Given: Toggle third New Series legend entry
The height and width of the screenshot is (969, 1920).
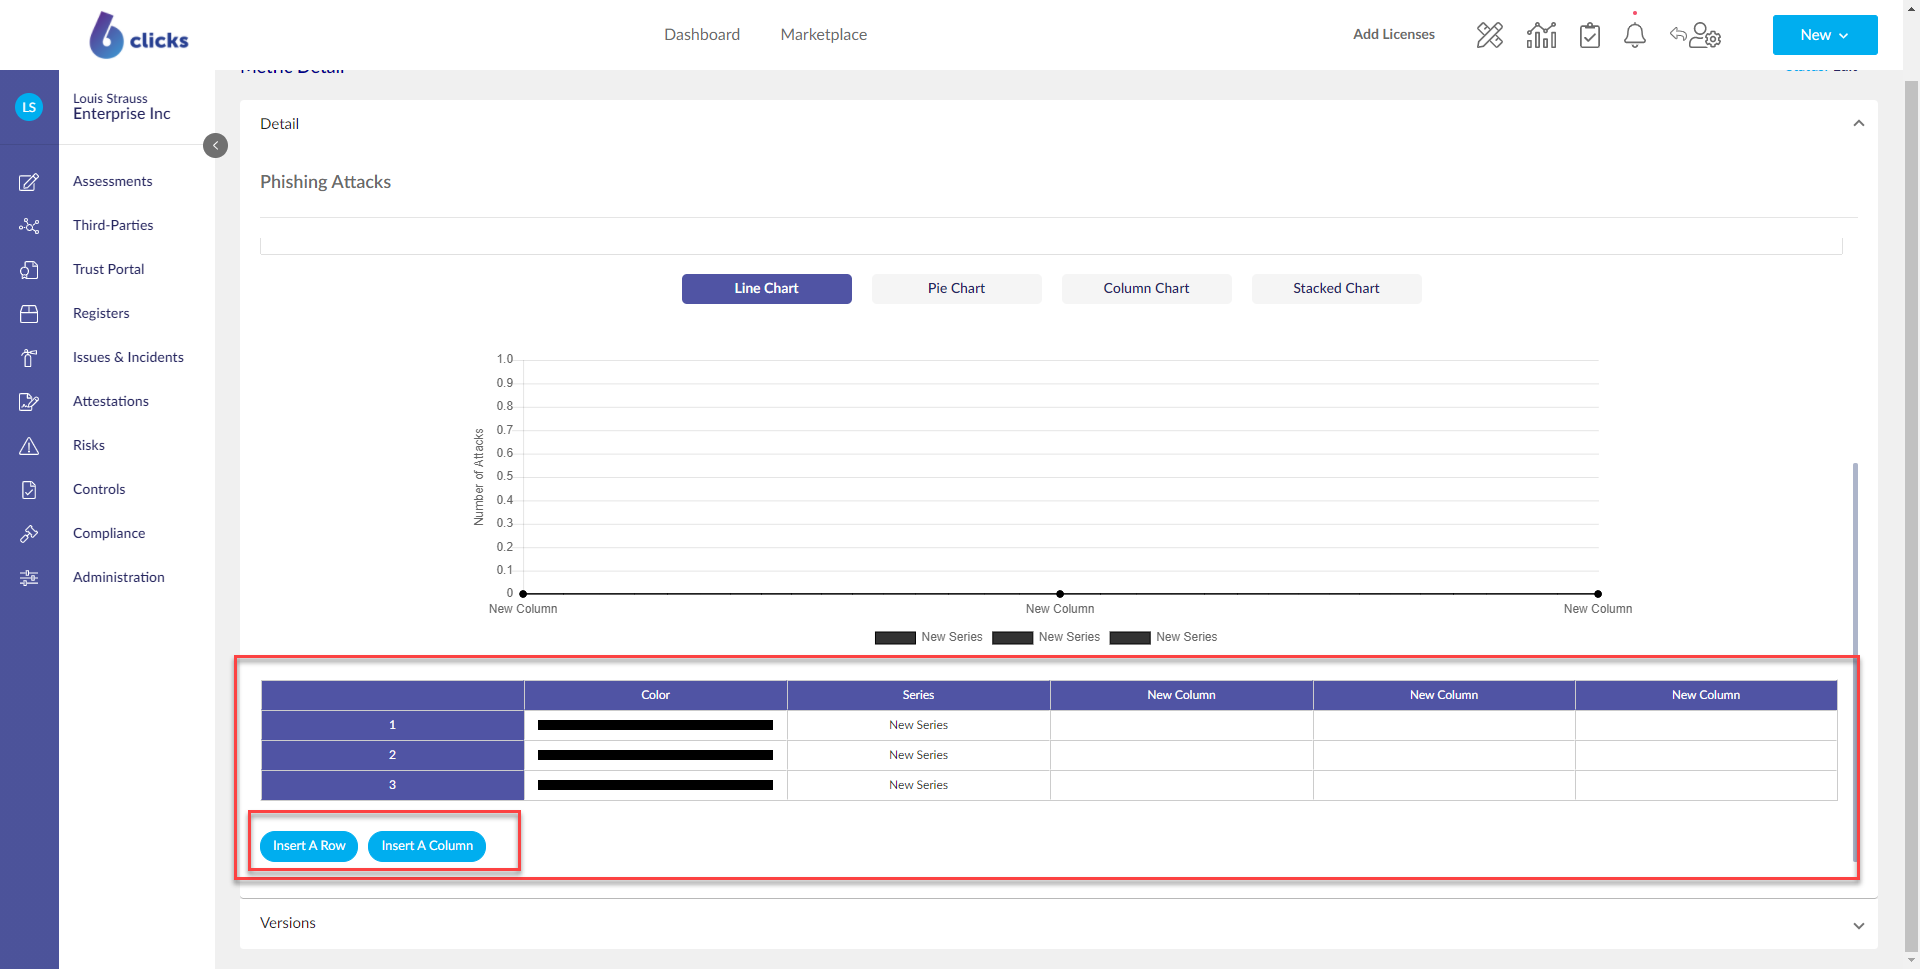Looking at the screenshot, I should tap(1163, 638).
